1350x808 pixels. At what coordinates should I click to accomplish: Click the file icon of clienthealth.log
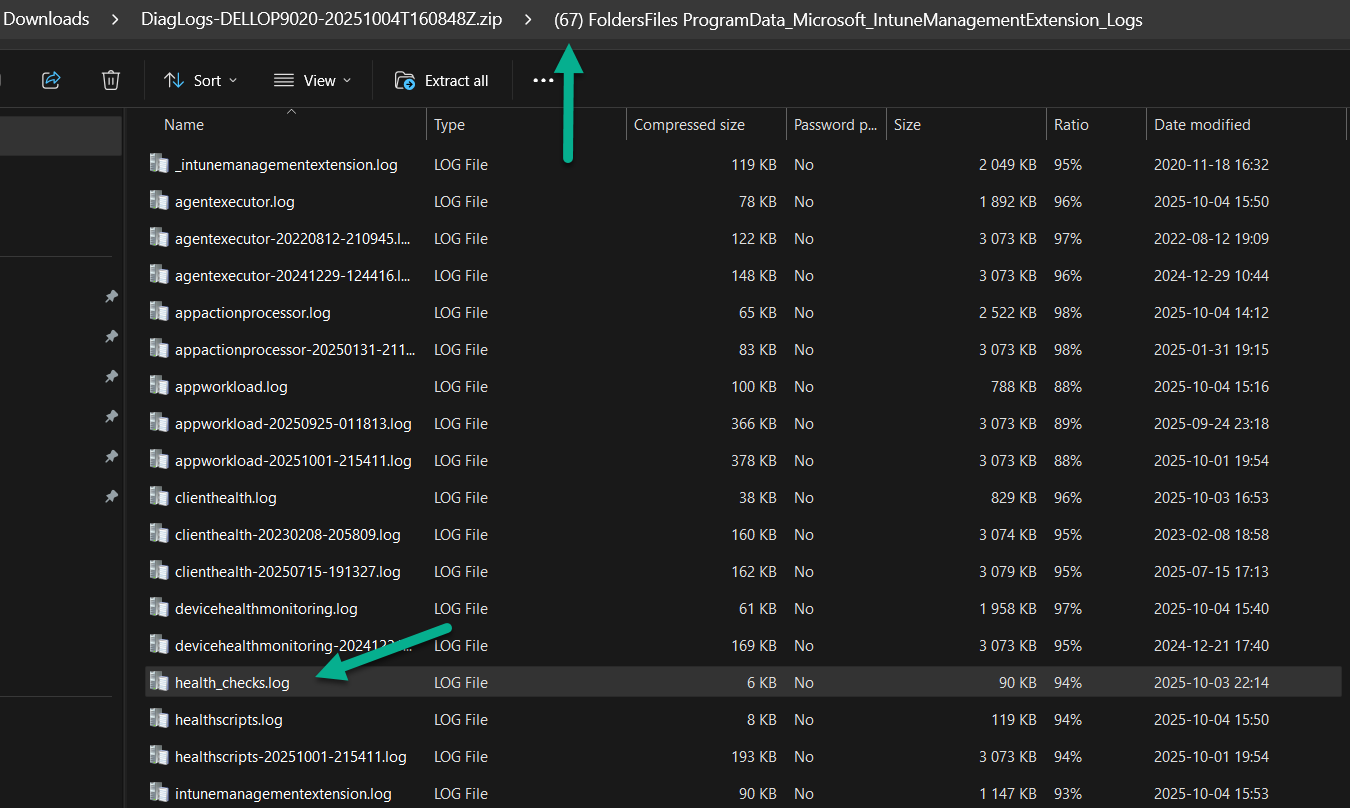point(158,497)
